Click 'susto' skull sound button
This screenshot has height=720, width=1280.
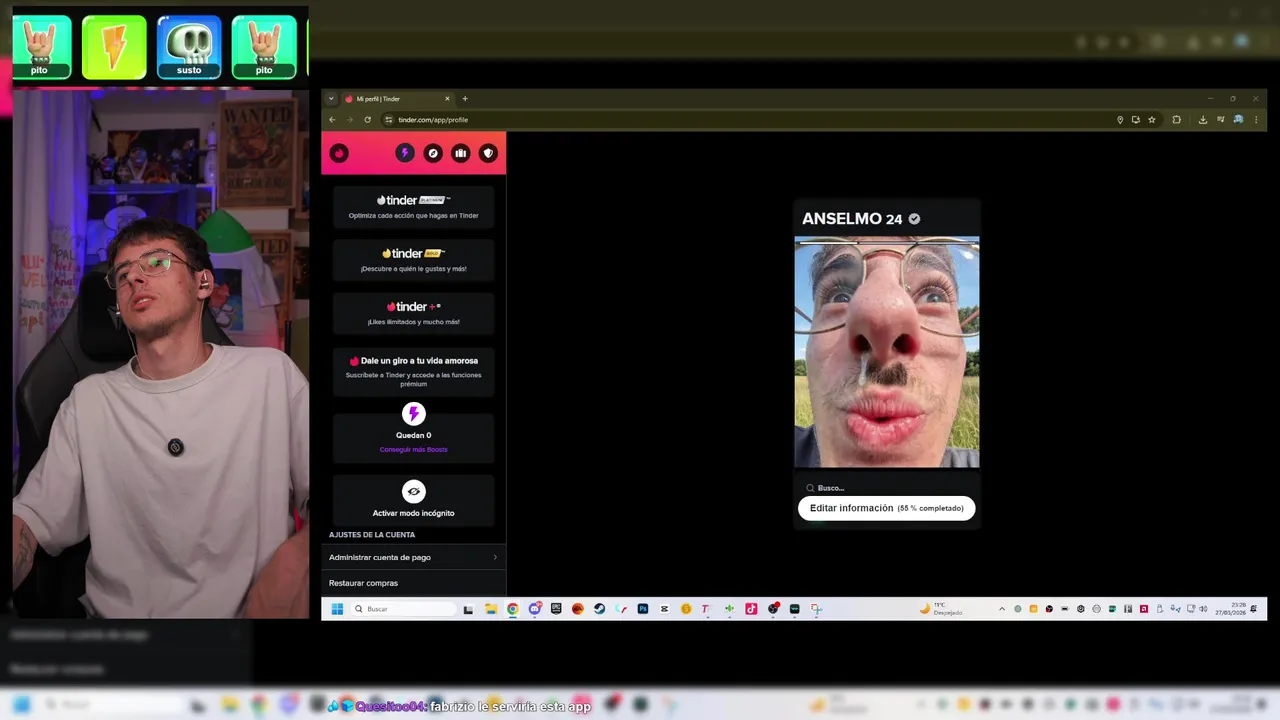tap(189, 47)
